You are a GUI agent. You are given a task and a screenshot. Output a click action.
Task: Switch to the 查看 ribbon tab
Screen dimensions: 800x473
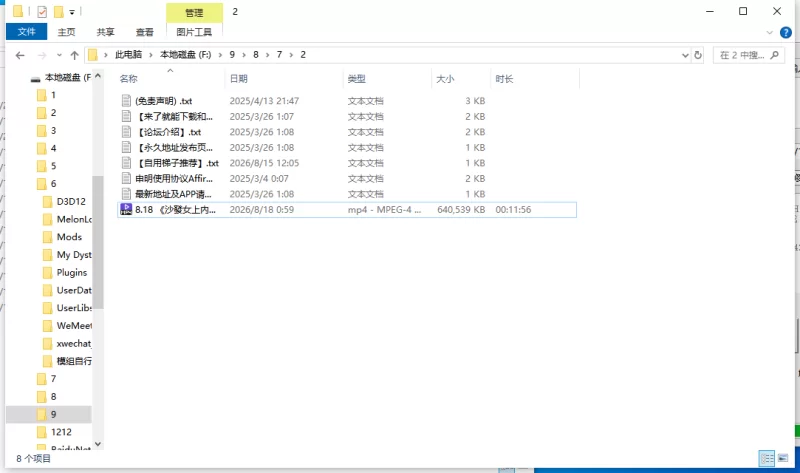pos(145,32)
